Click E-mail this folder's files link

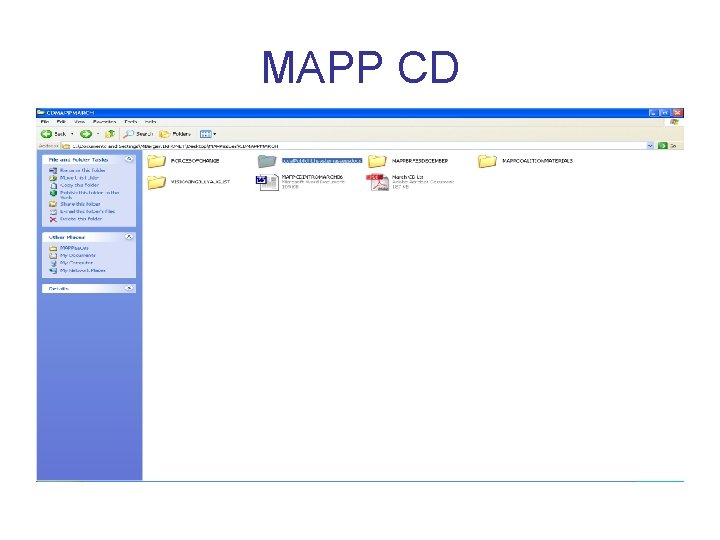point(88,212)
